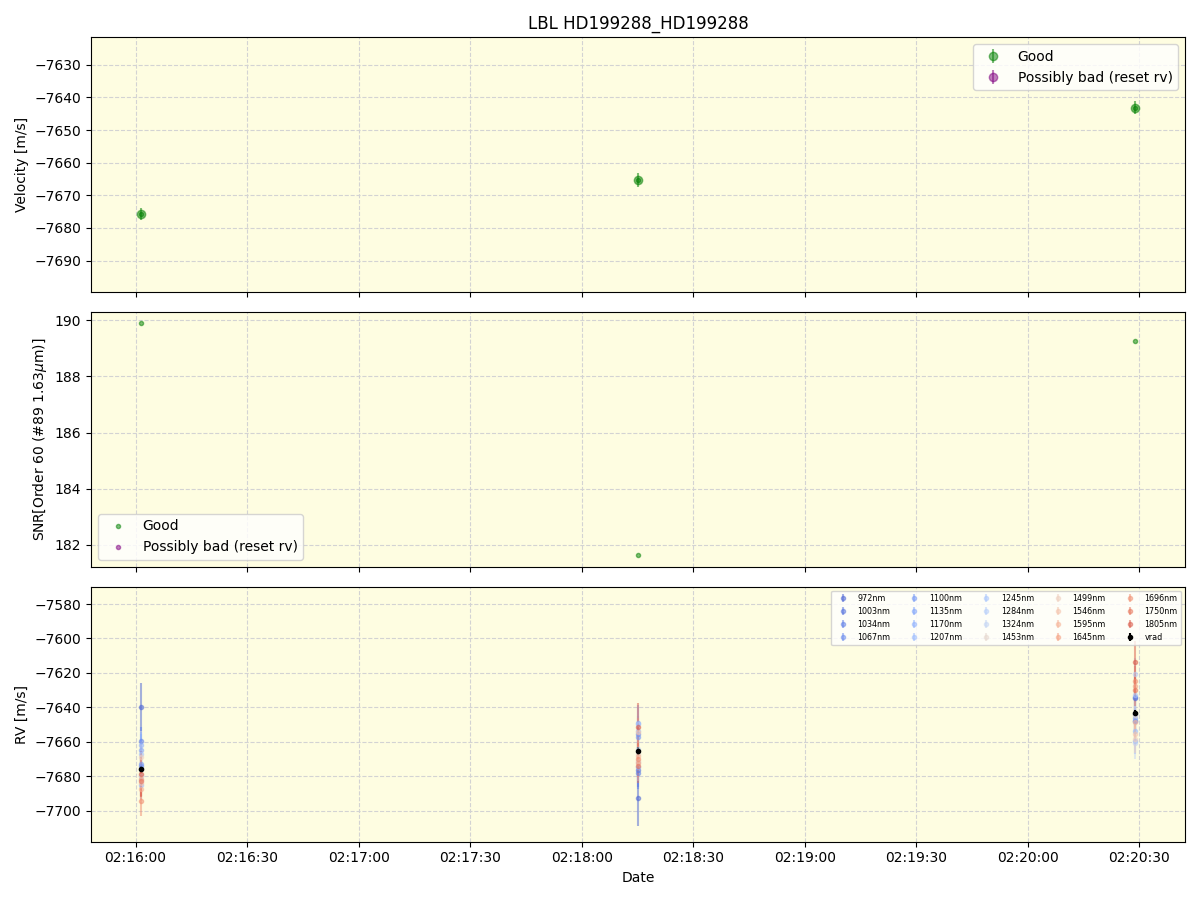Select the last velocity data point near -7643 m/s

1135,108
